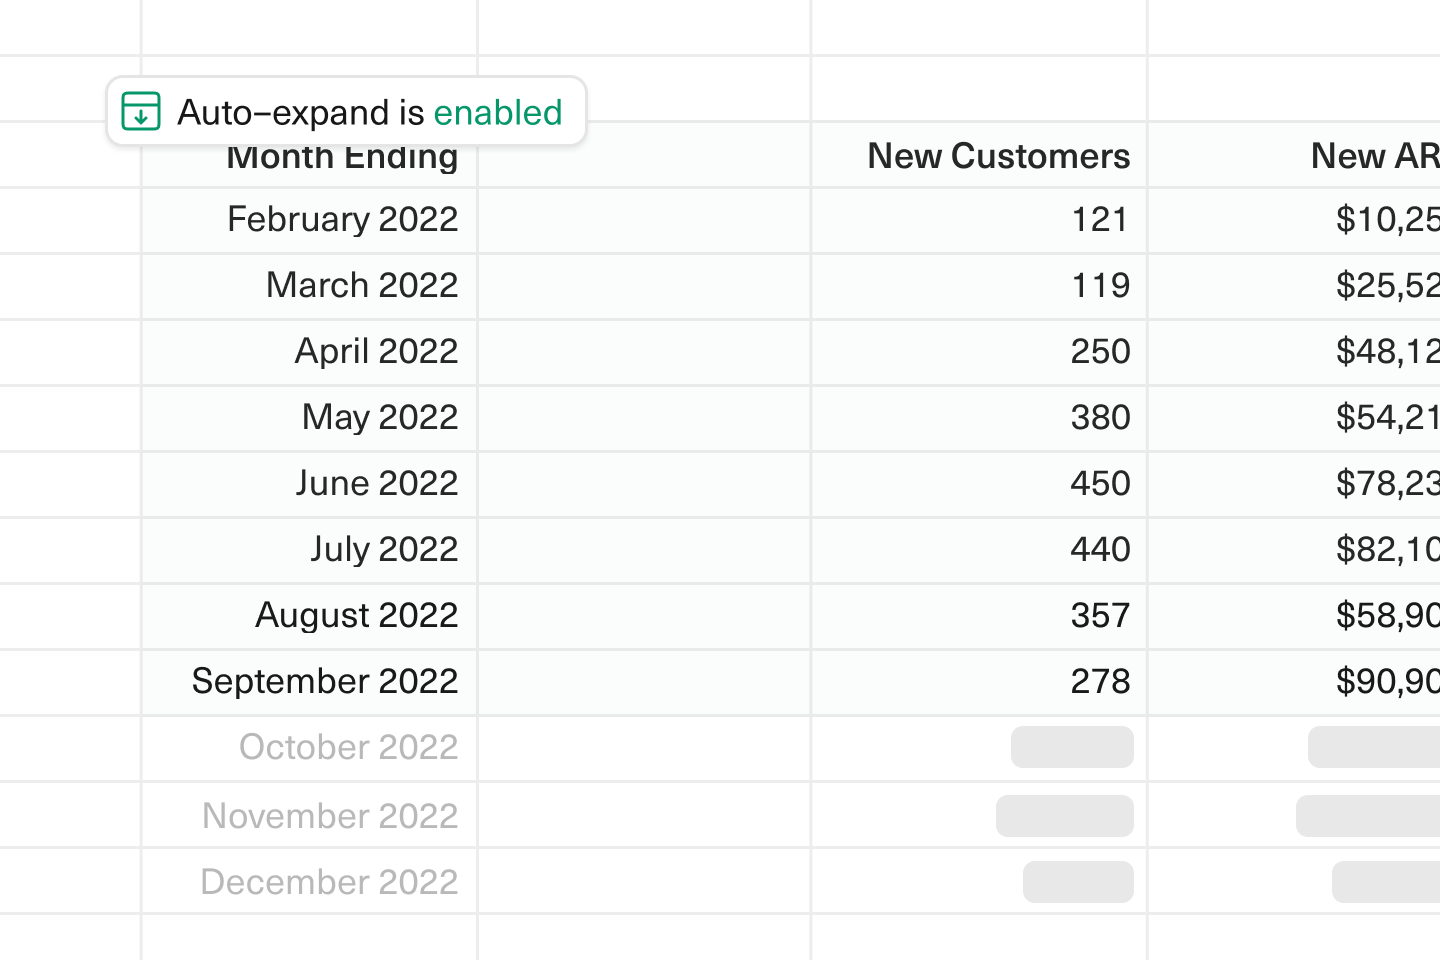Select the 'April 2022' cell
This screenshot has width=1440, height=960.
376,351
